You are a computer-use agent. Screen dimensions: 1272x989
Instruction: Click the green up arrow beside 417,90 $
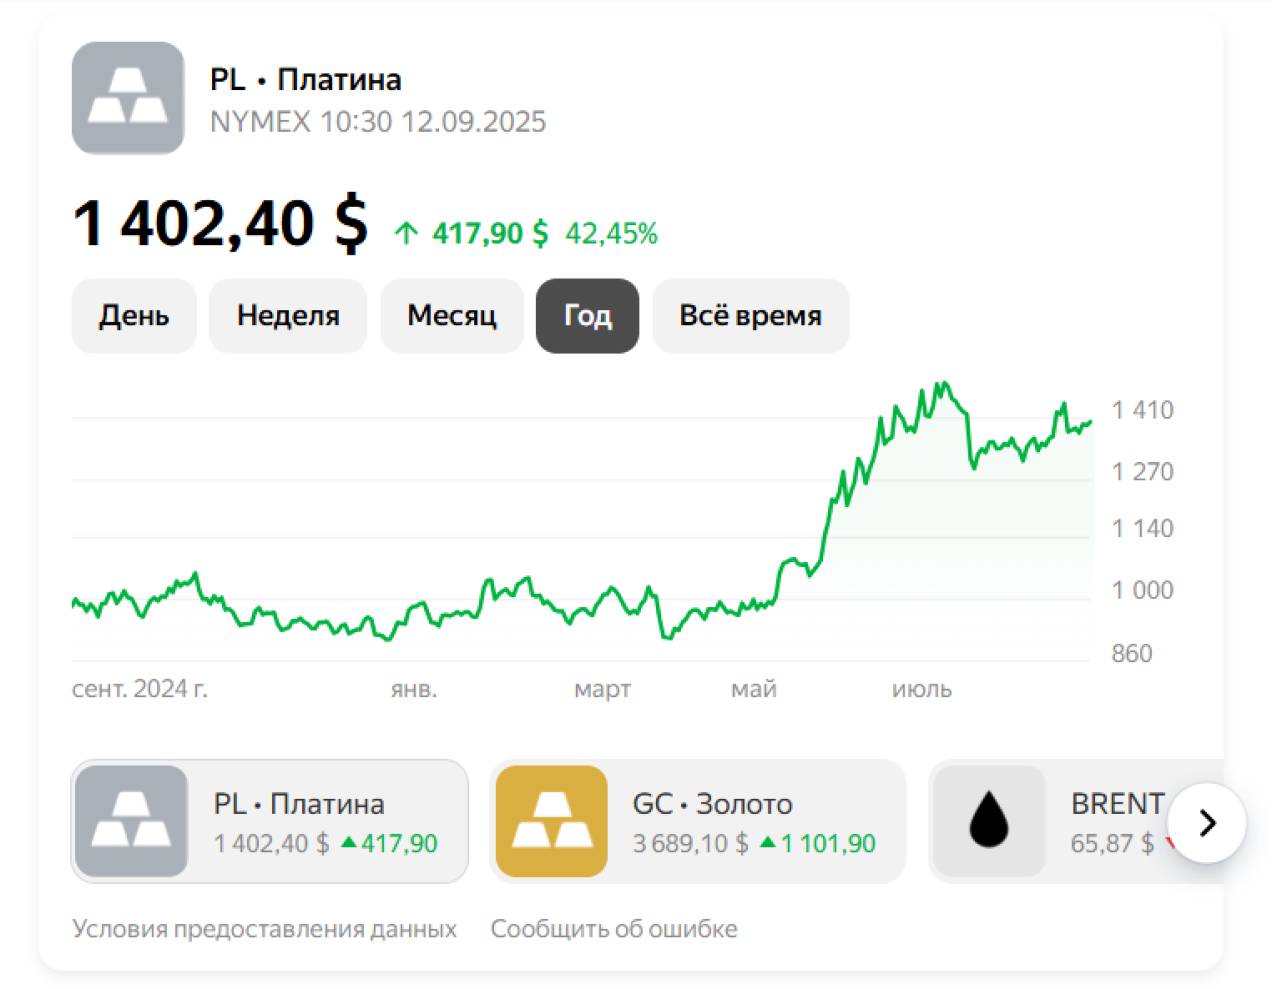pyautogui.click(x=405, y=234)
